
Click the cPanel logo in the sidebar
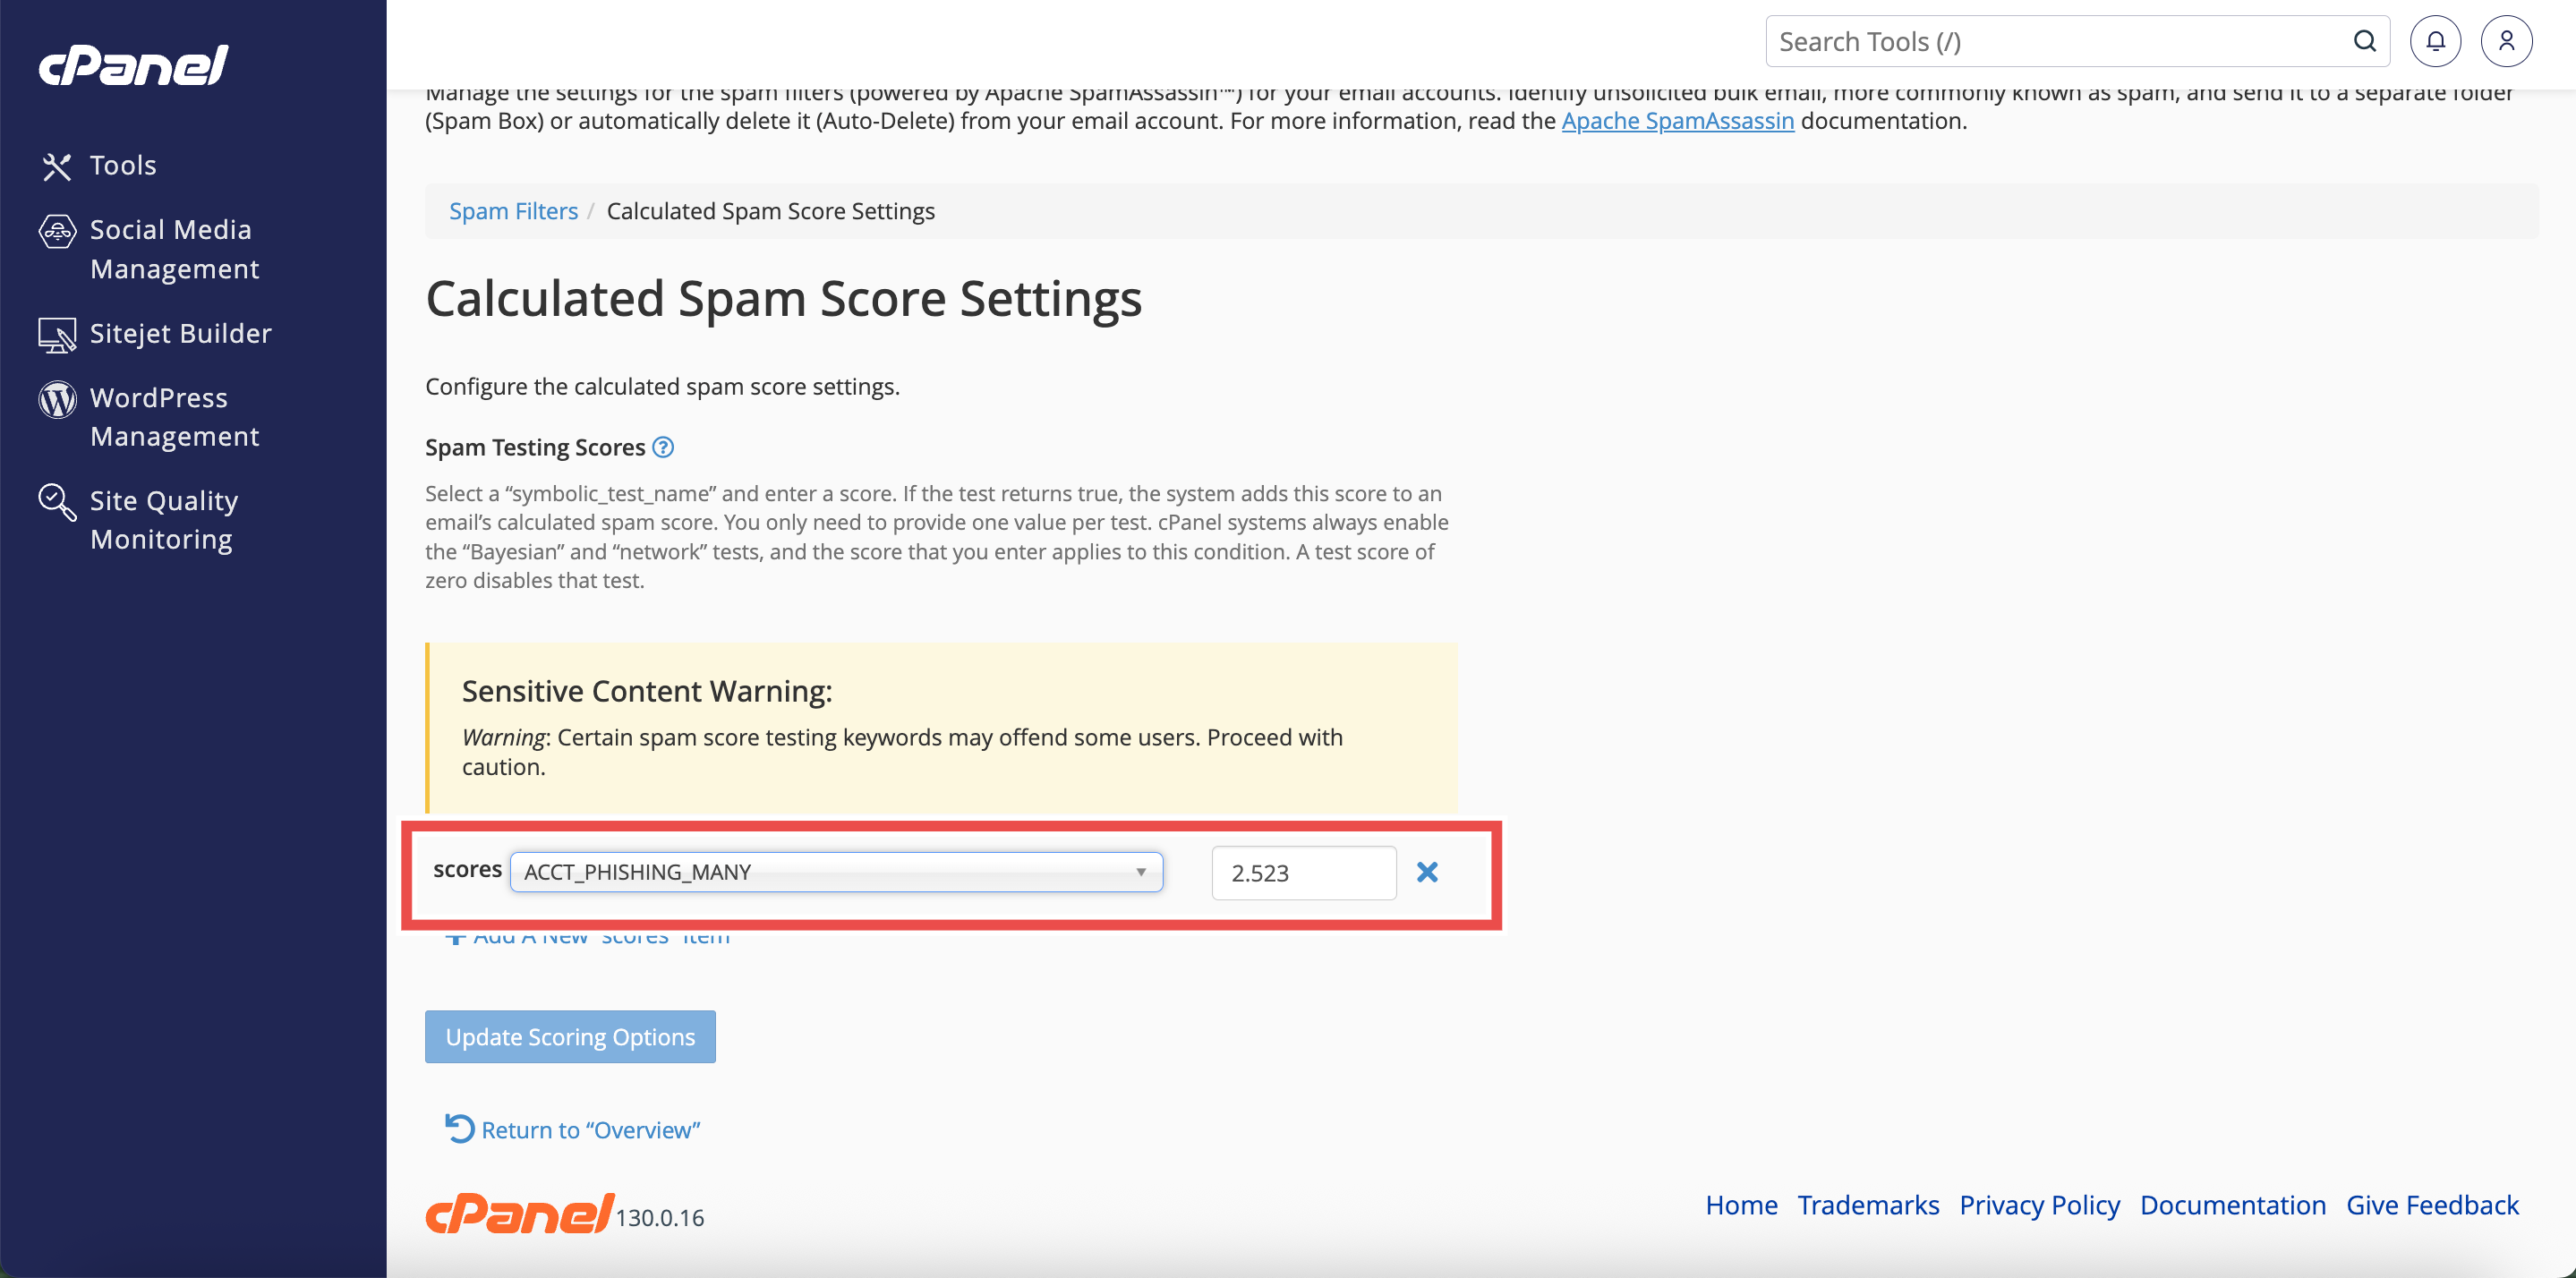133,65
